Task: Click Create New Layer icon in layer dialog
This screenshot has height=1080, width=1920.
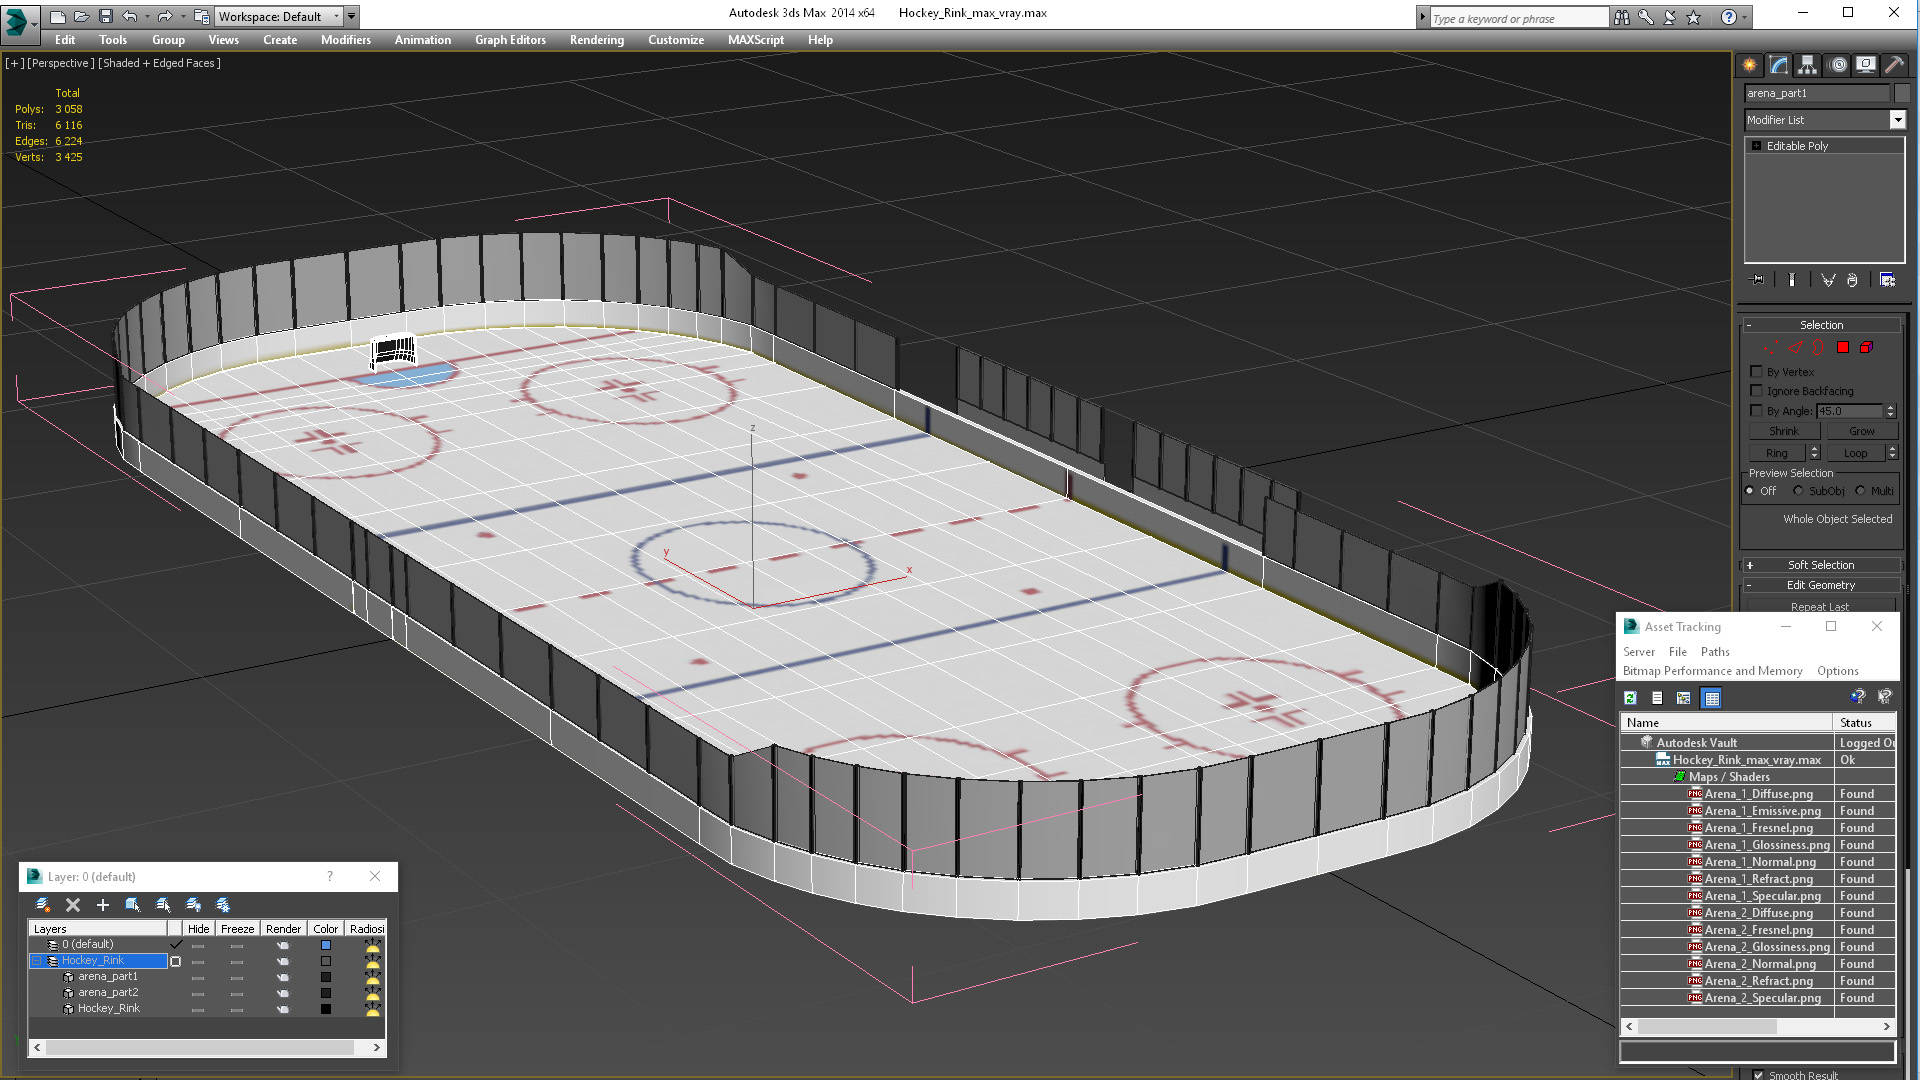Action: (43, 904)
